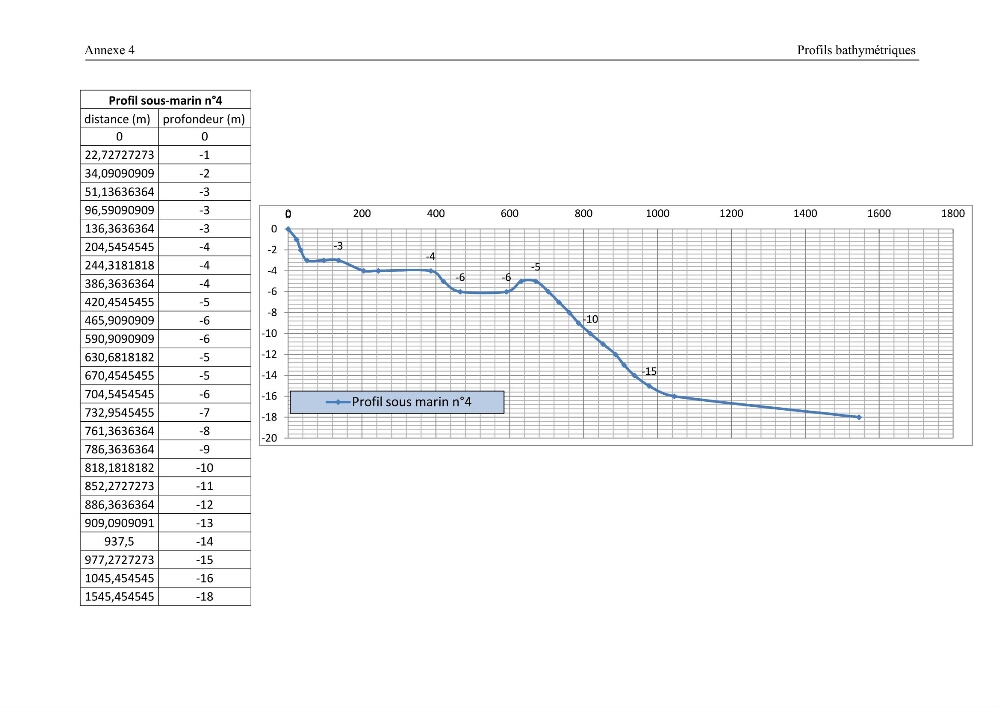Click the distance cell 34,09090909
Screen dimensions: 1000x707
coord(119,173)
